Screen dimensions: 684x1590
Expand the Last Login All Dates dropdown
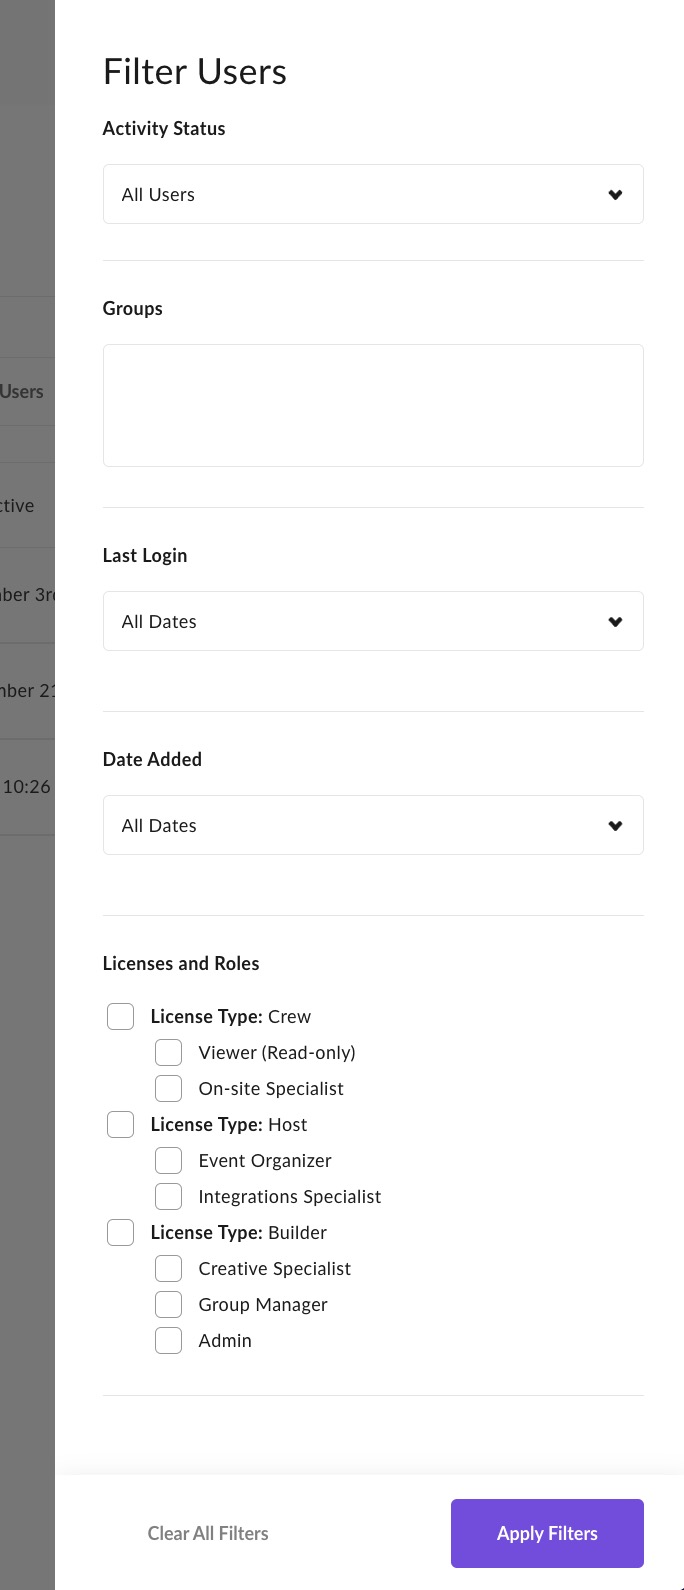click(x=373, y=621)
